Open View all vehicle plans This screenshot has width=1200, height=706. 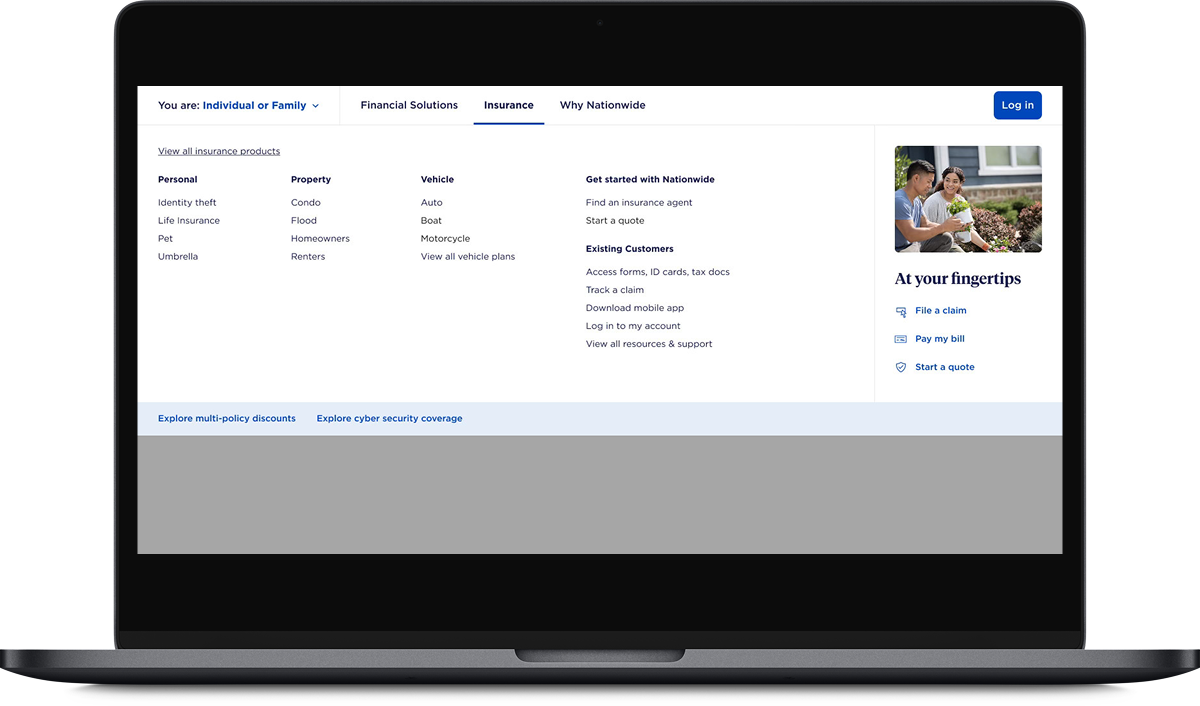click(x=468, y=256)
